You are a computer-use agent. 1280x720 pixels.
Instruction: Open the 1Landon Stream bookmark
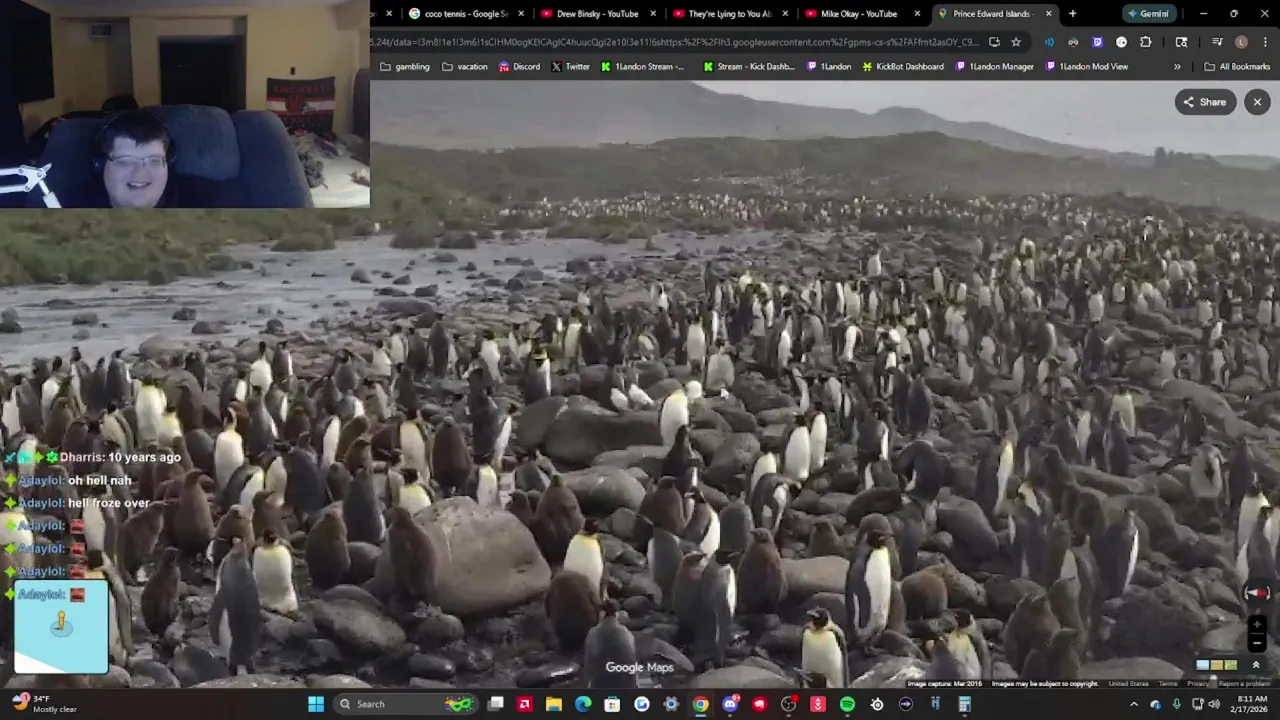point(643,67)
